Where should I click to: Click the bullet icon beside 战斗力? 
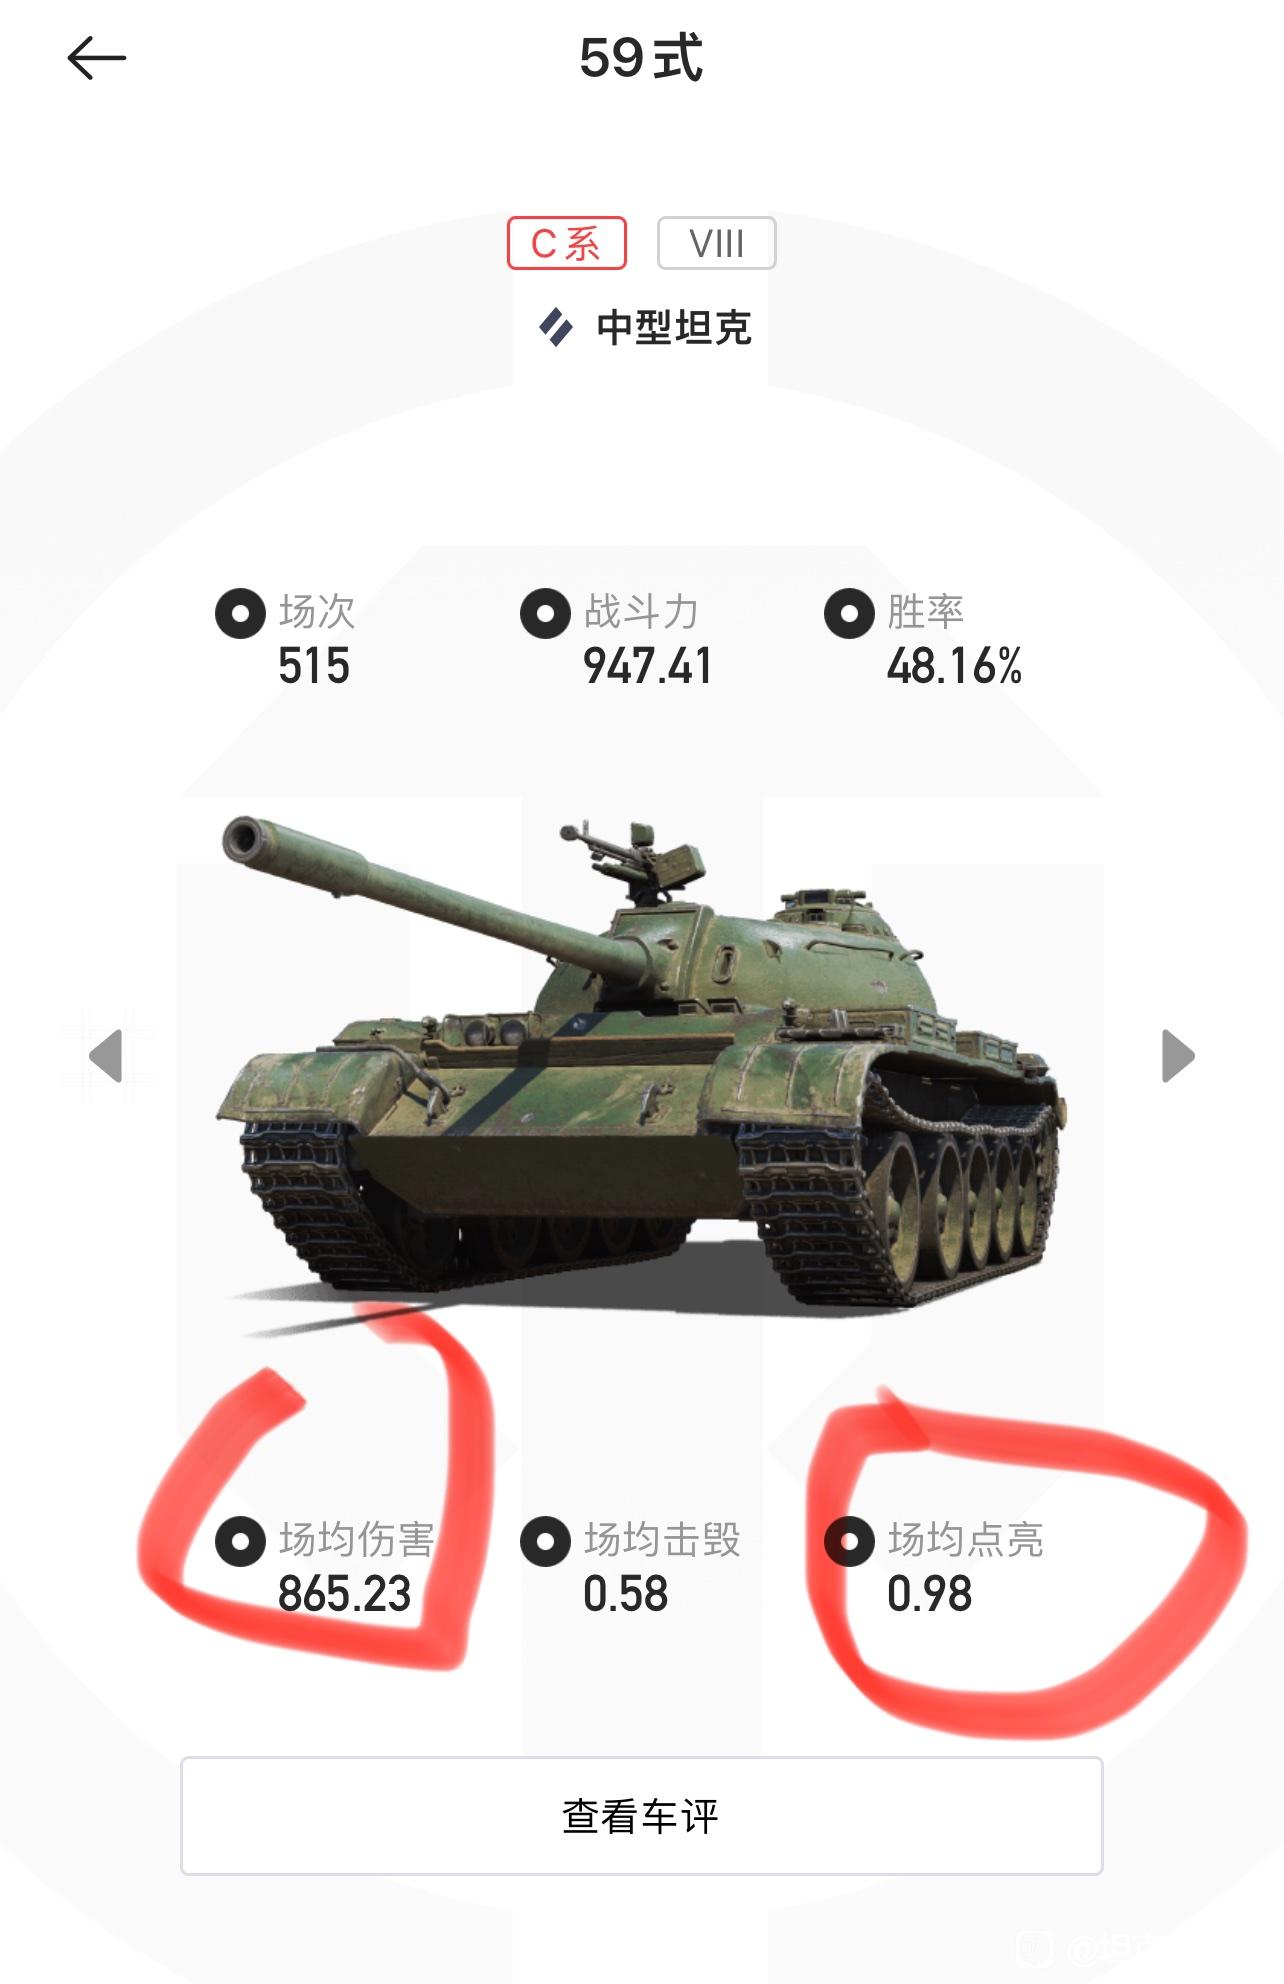tap(545, 613)
